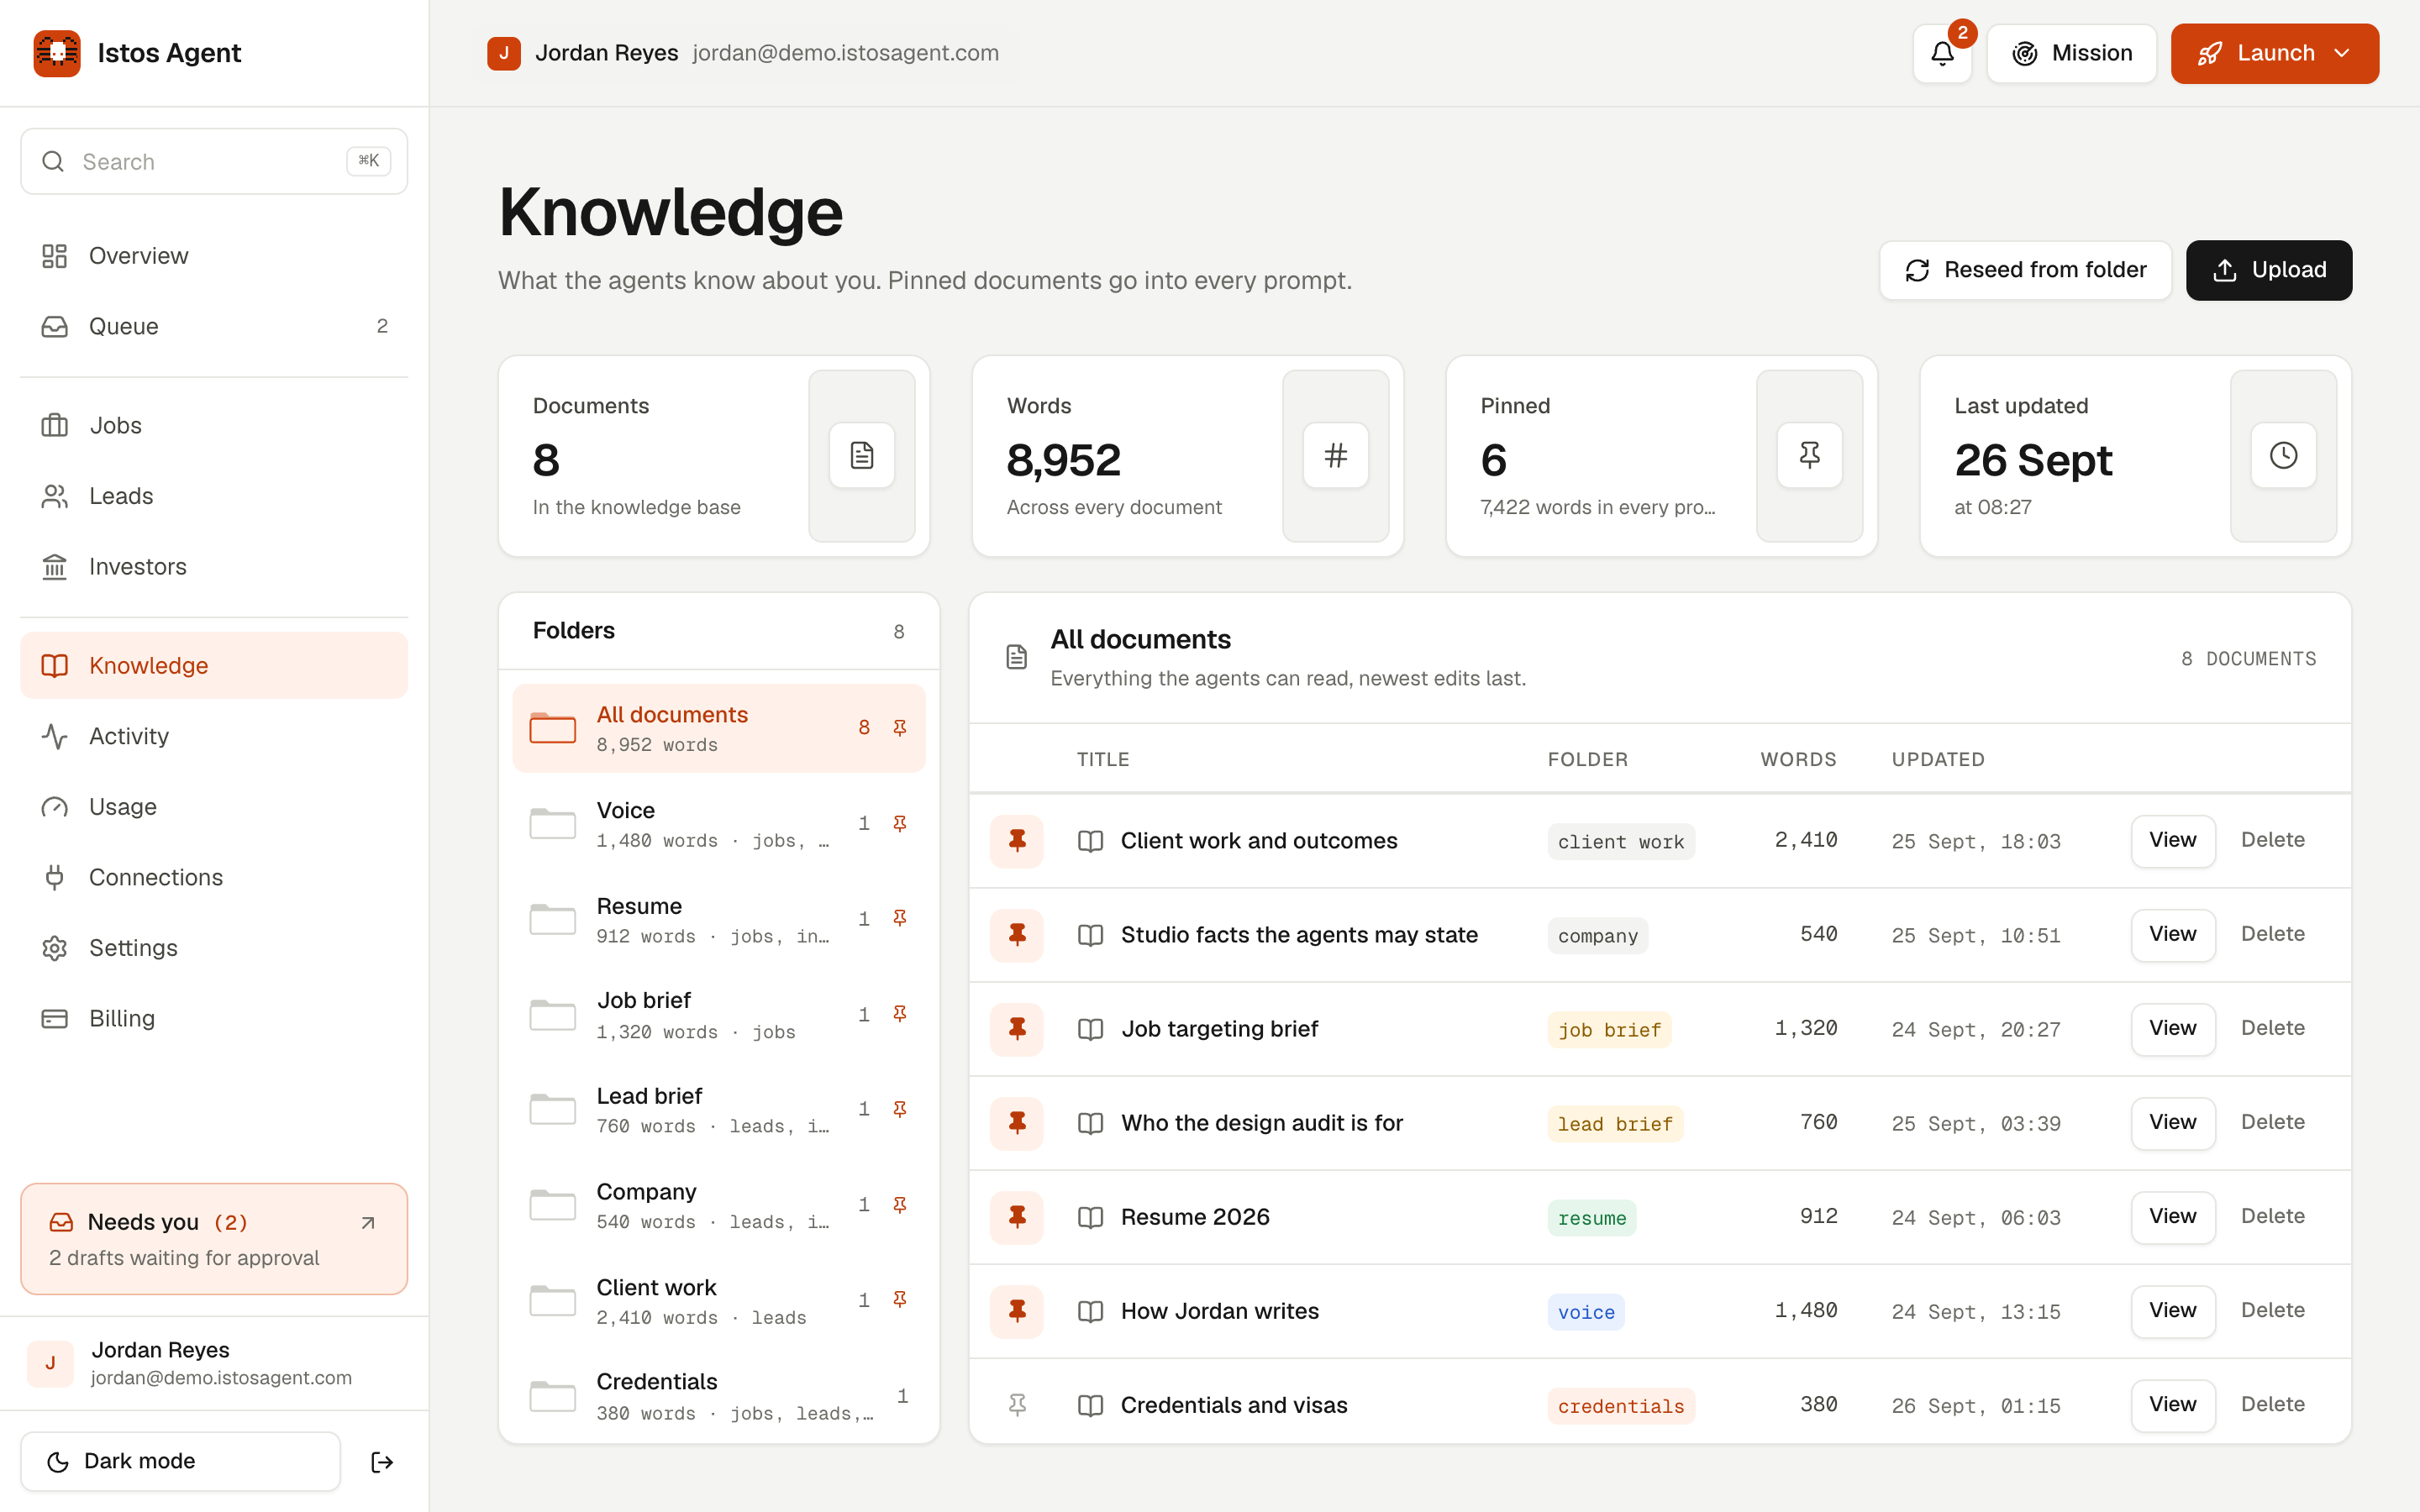
Task: Click the clock icon in Last updated card
Action: click(x=2283, y=456)
